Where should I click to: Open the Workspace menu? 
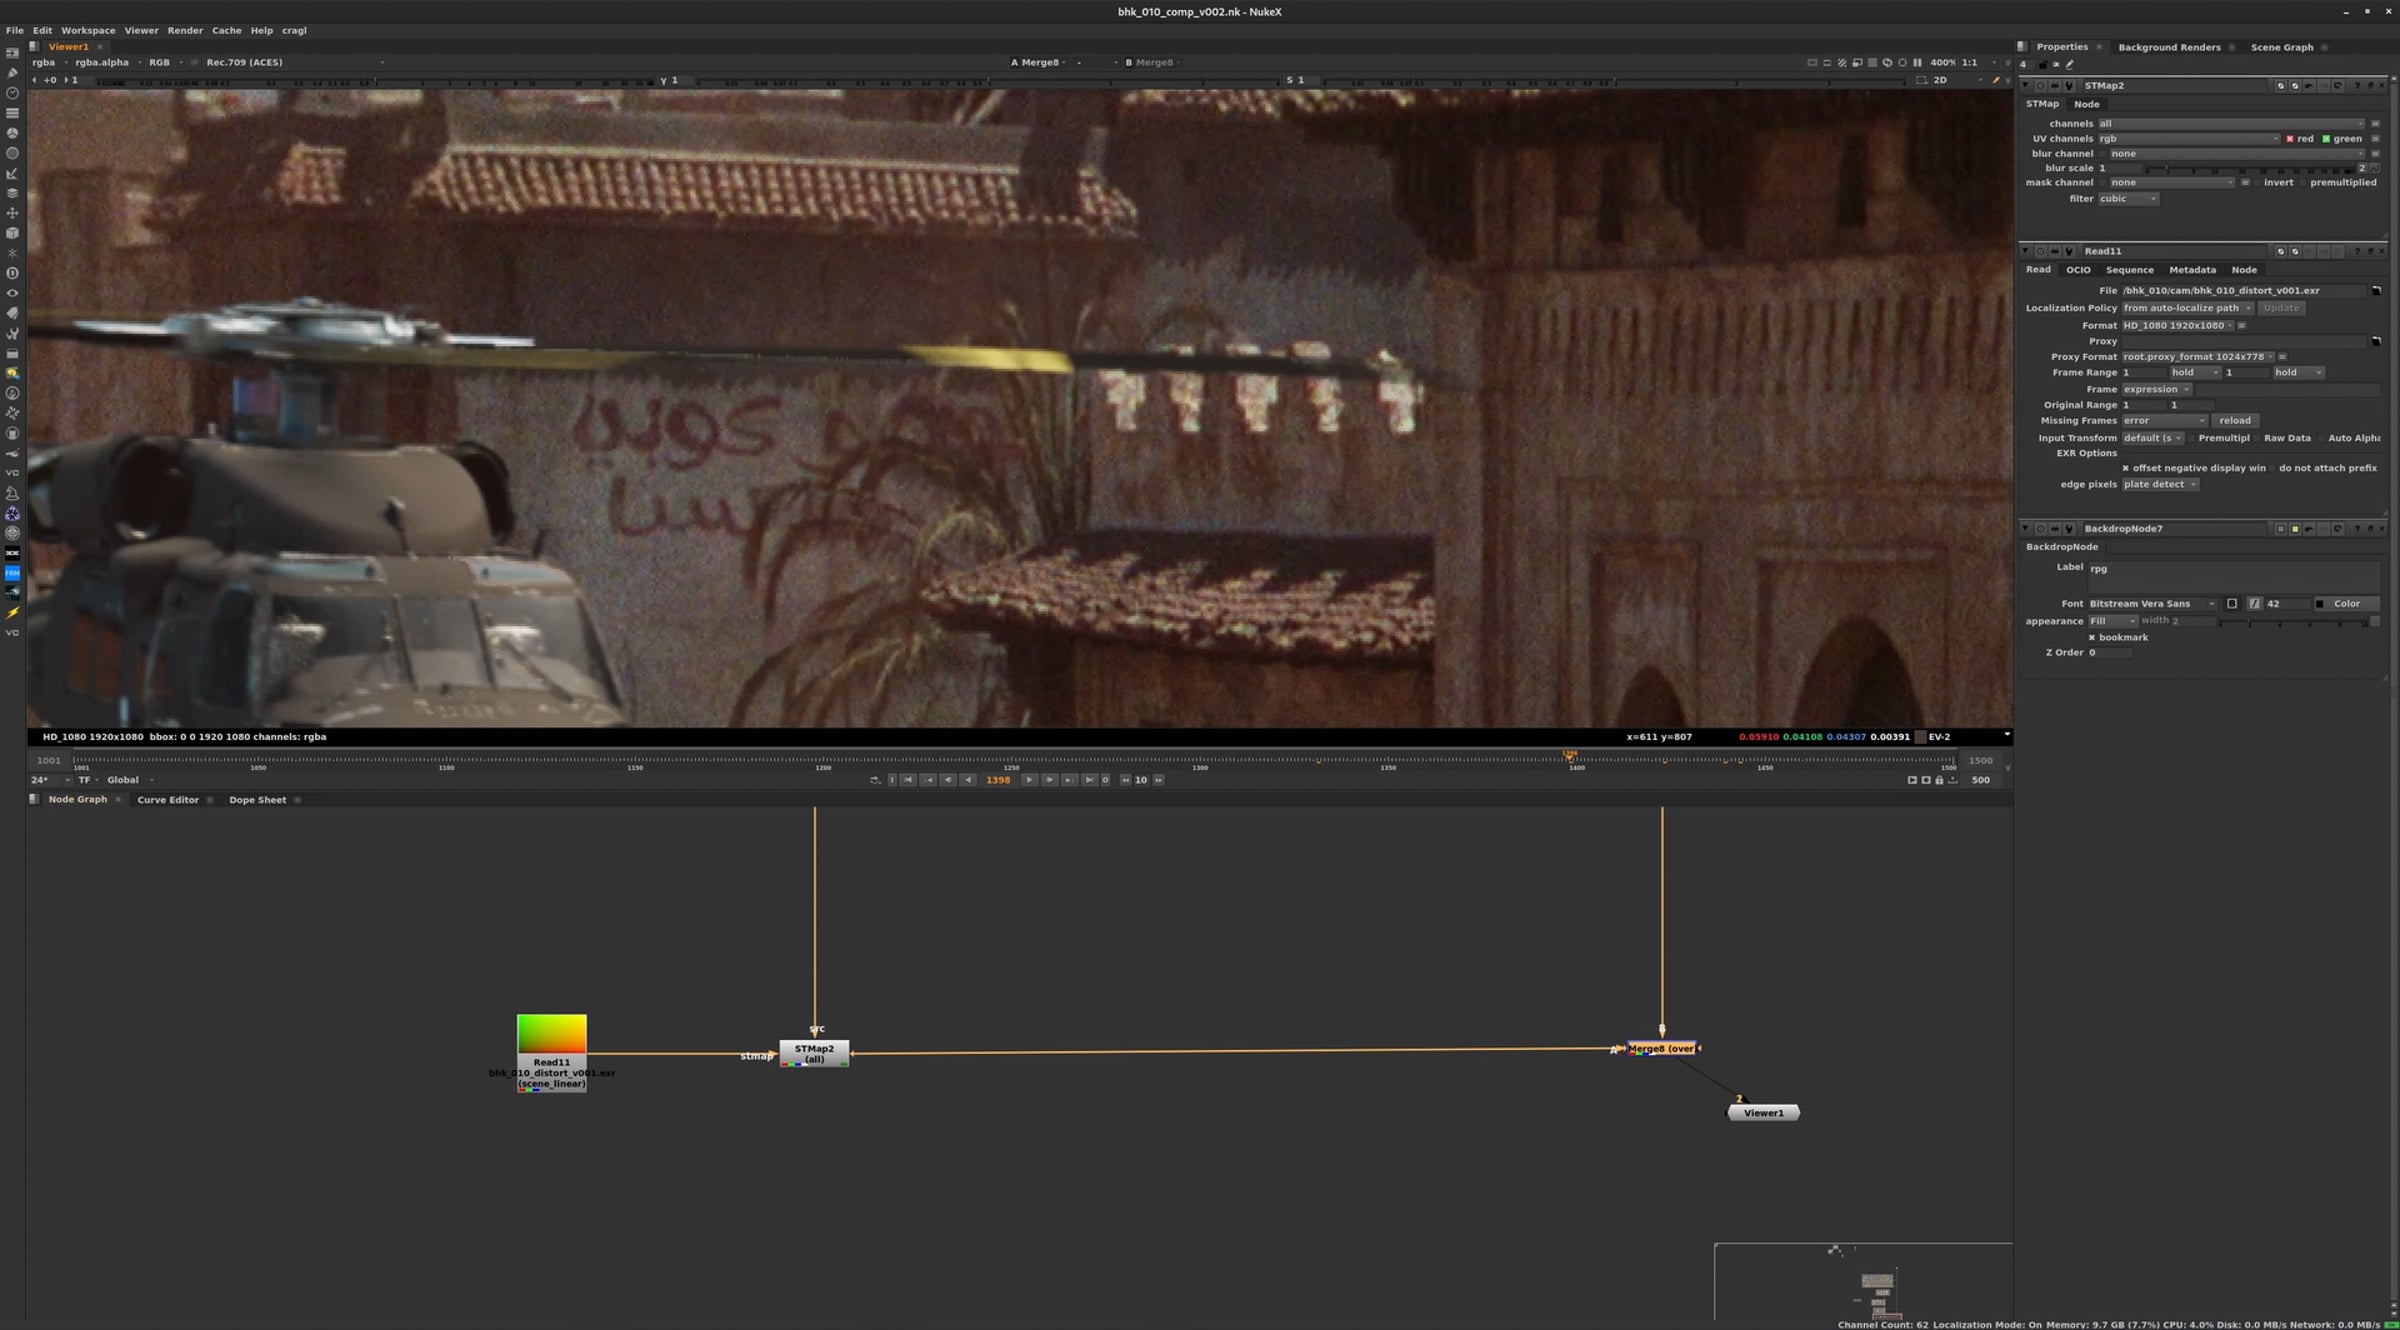(88, 31)
